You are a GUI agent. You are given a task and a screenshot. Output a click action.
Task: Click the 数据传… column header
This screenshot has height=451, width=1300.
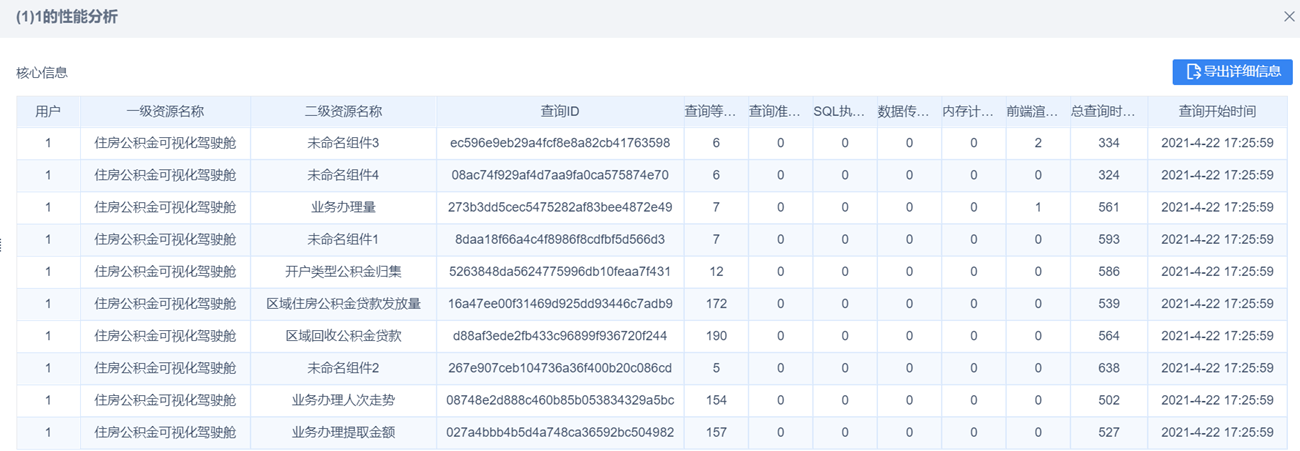909,112
